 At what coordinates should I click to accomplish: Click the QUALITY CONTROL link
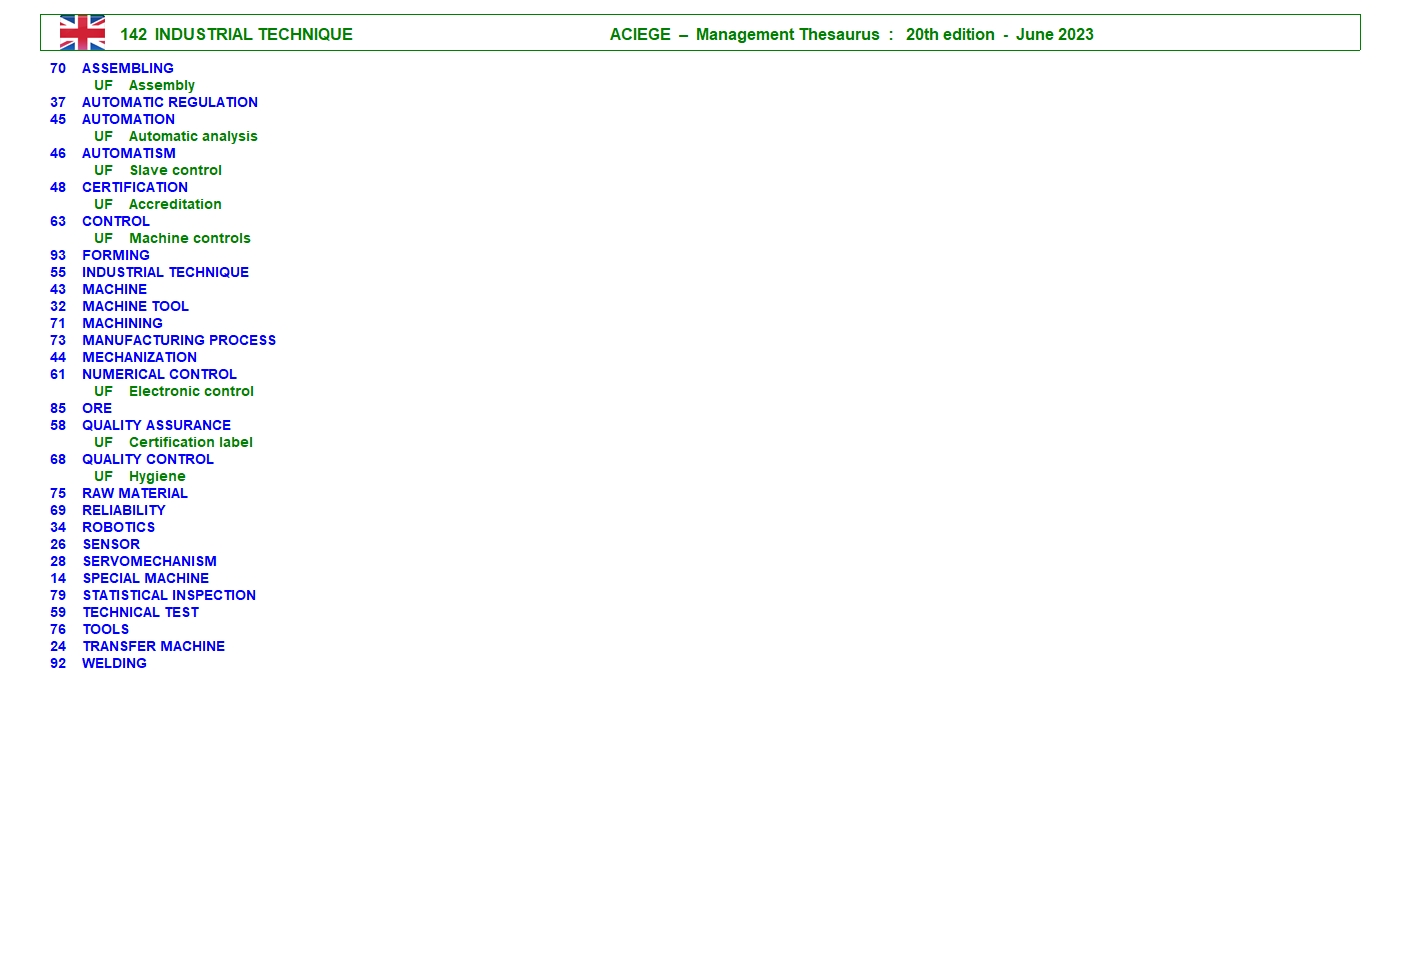pyautogui.click(x=147, y=459)
